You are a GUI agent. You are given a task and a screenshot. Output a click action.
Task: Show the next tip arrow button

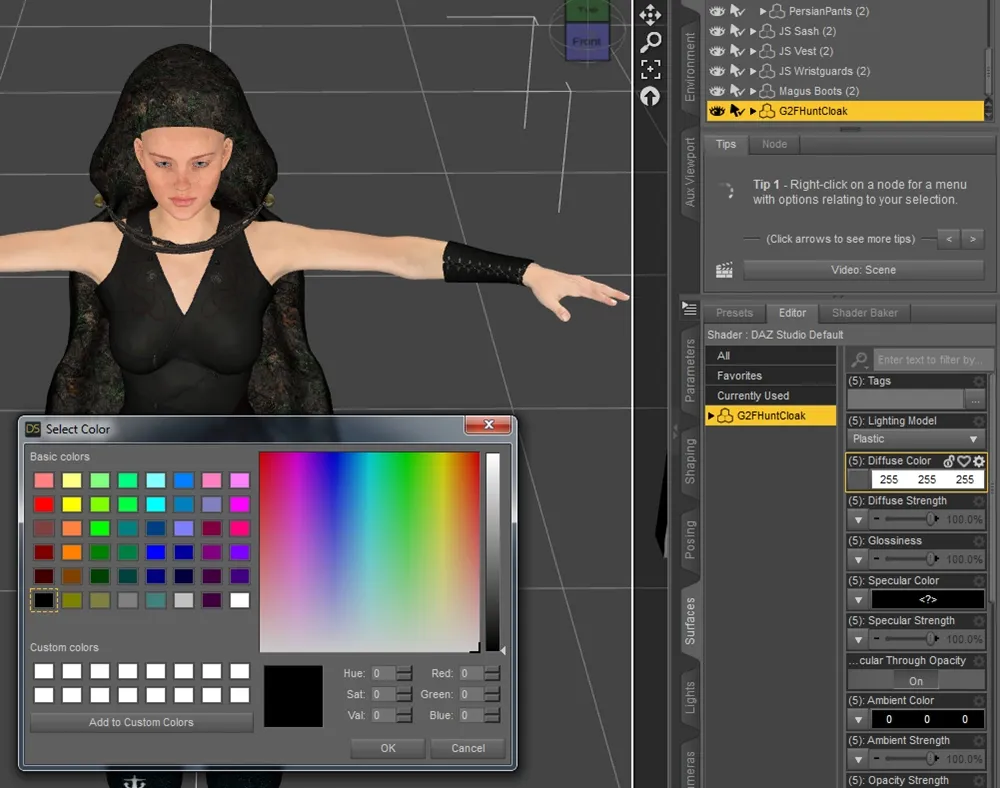(x=973, y=239)
